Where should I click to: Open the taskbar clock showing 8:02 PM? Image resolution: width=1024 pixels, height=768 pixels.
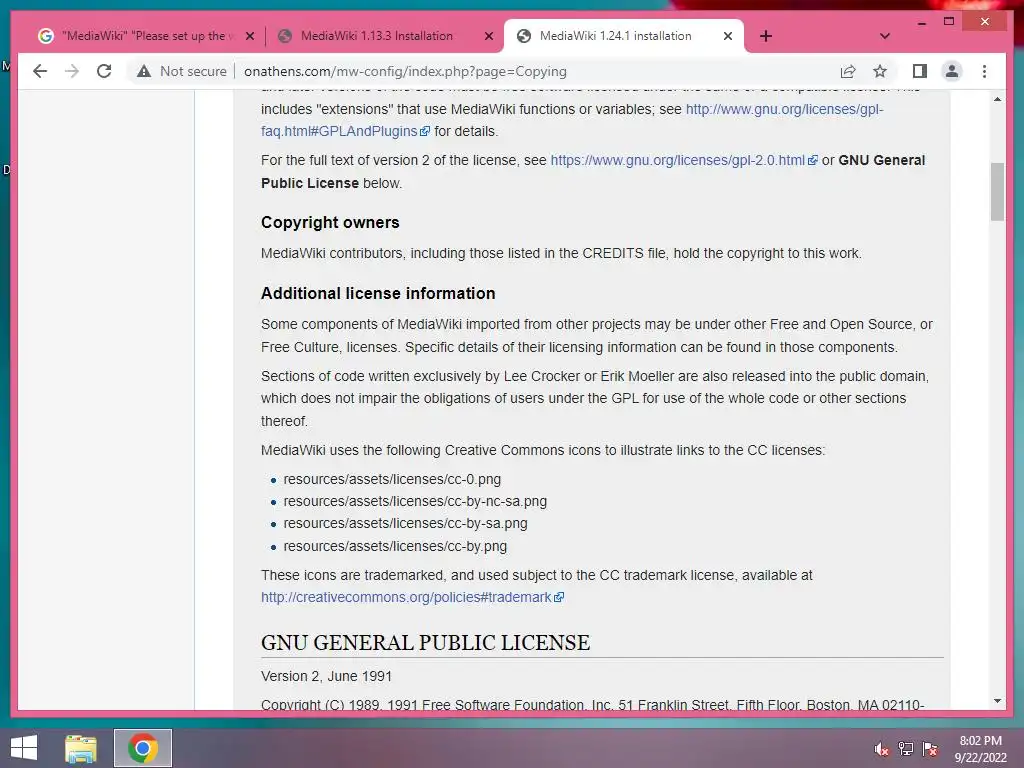click(980, 749)
